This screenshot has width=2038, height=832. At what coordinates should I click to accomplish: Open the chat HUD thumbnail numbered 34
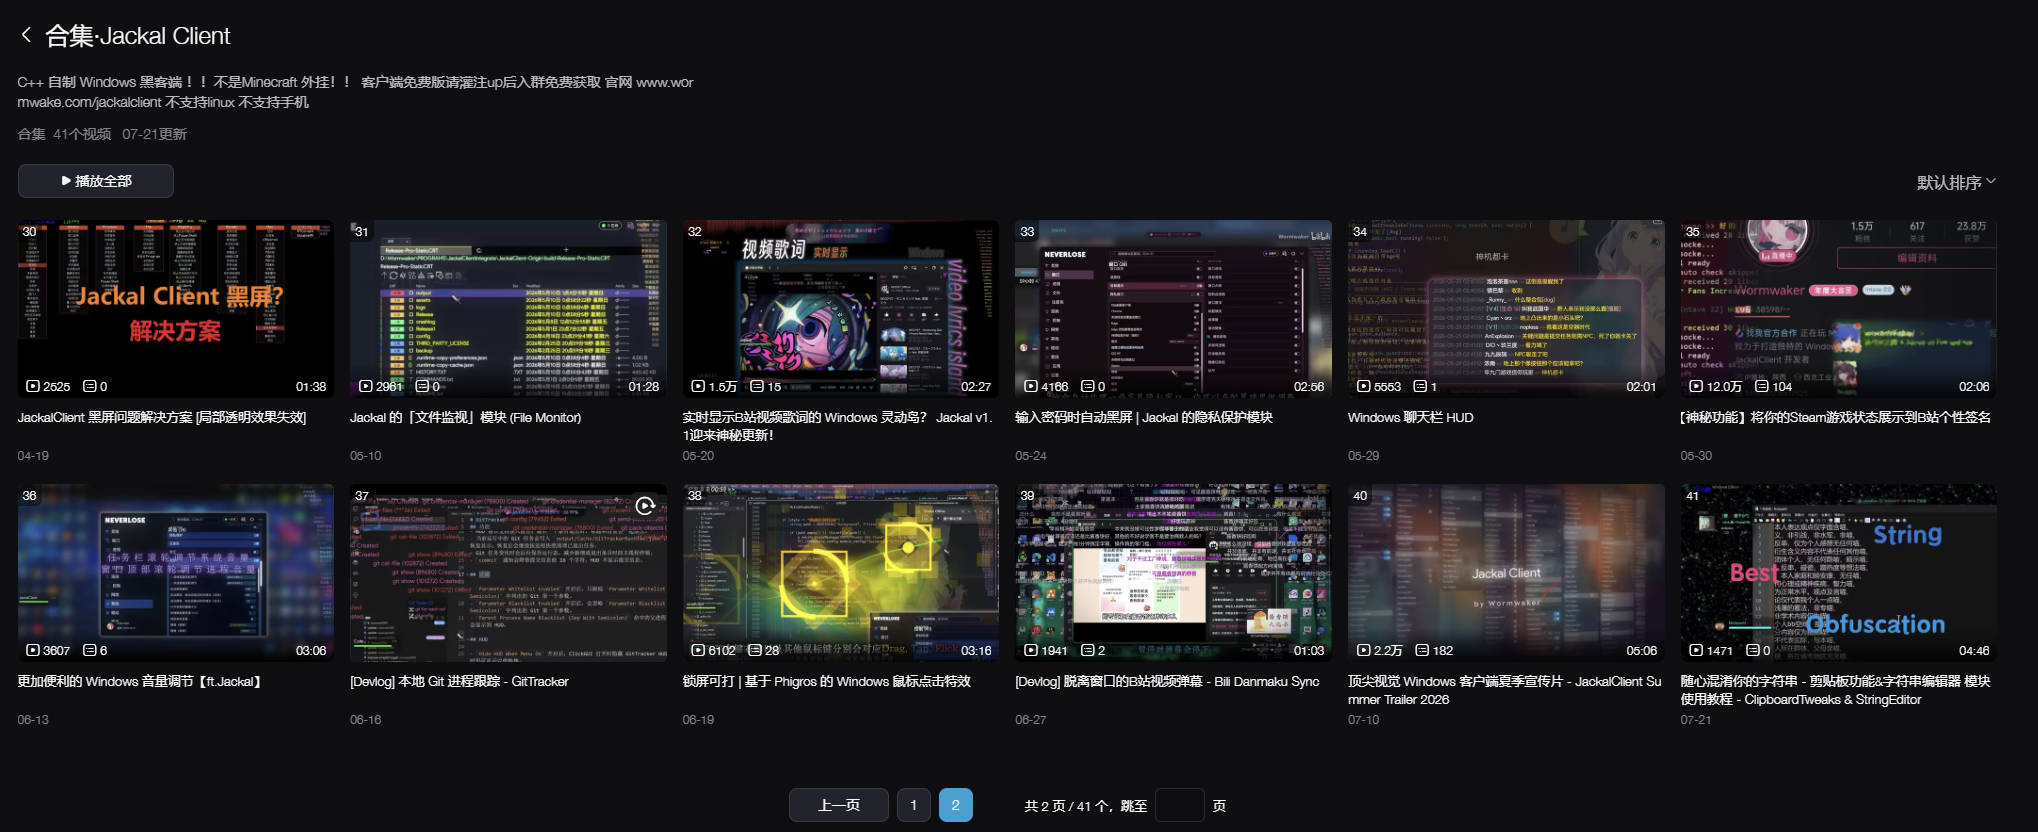tap(1506, 309)
